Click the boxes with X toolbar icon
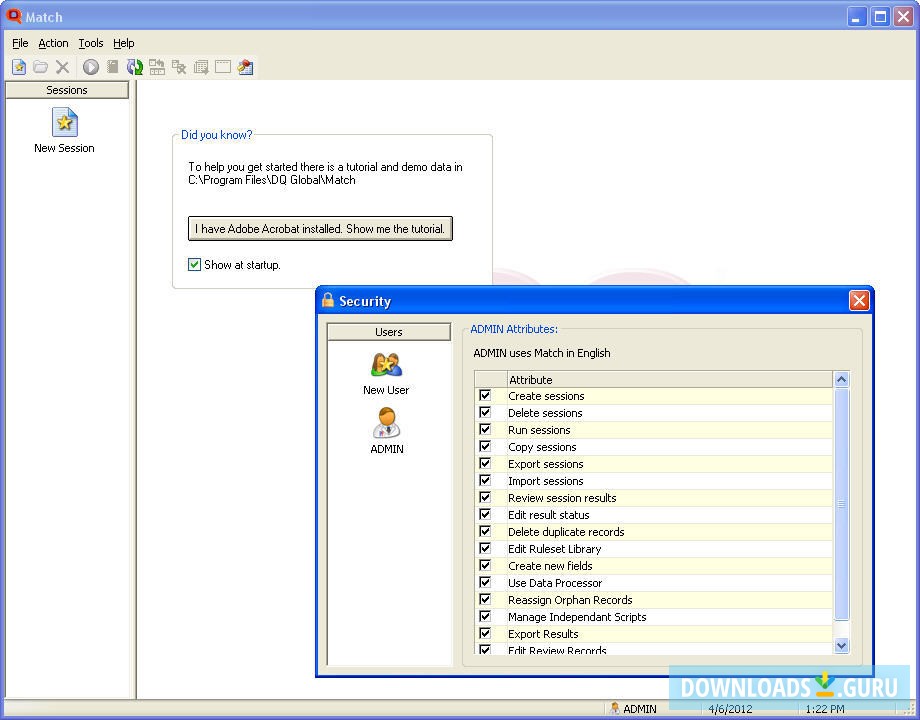This screenshot has height=720, width=920. tap(179, 67)
